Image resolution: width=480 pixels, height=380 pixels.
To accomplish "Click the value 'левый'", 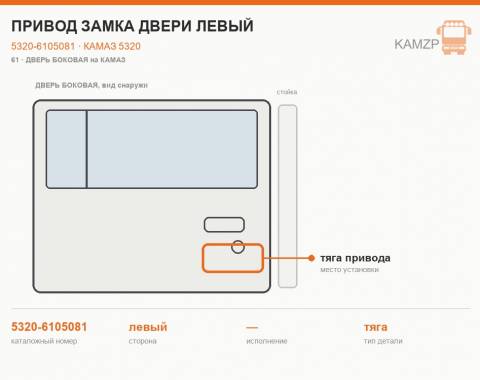I will coord(148,327).
